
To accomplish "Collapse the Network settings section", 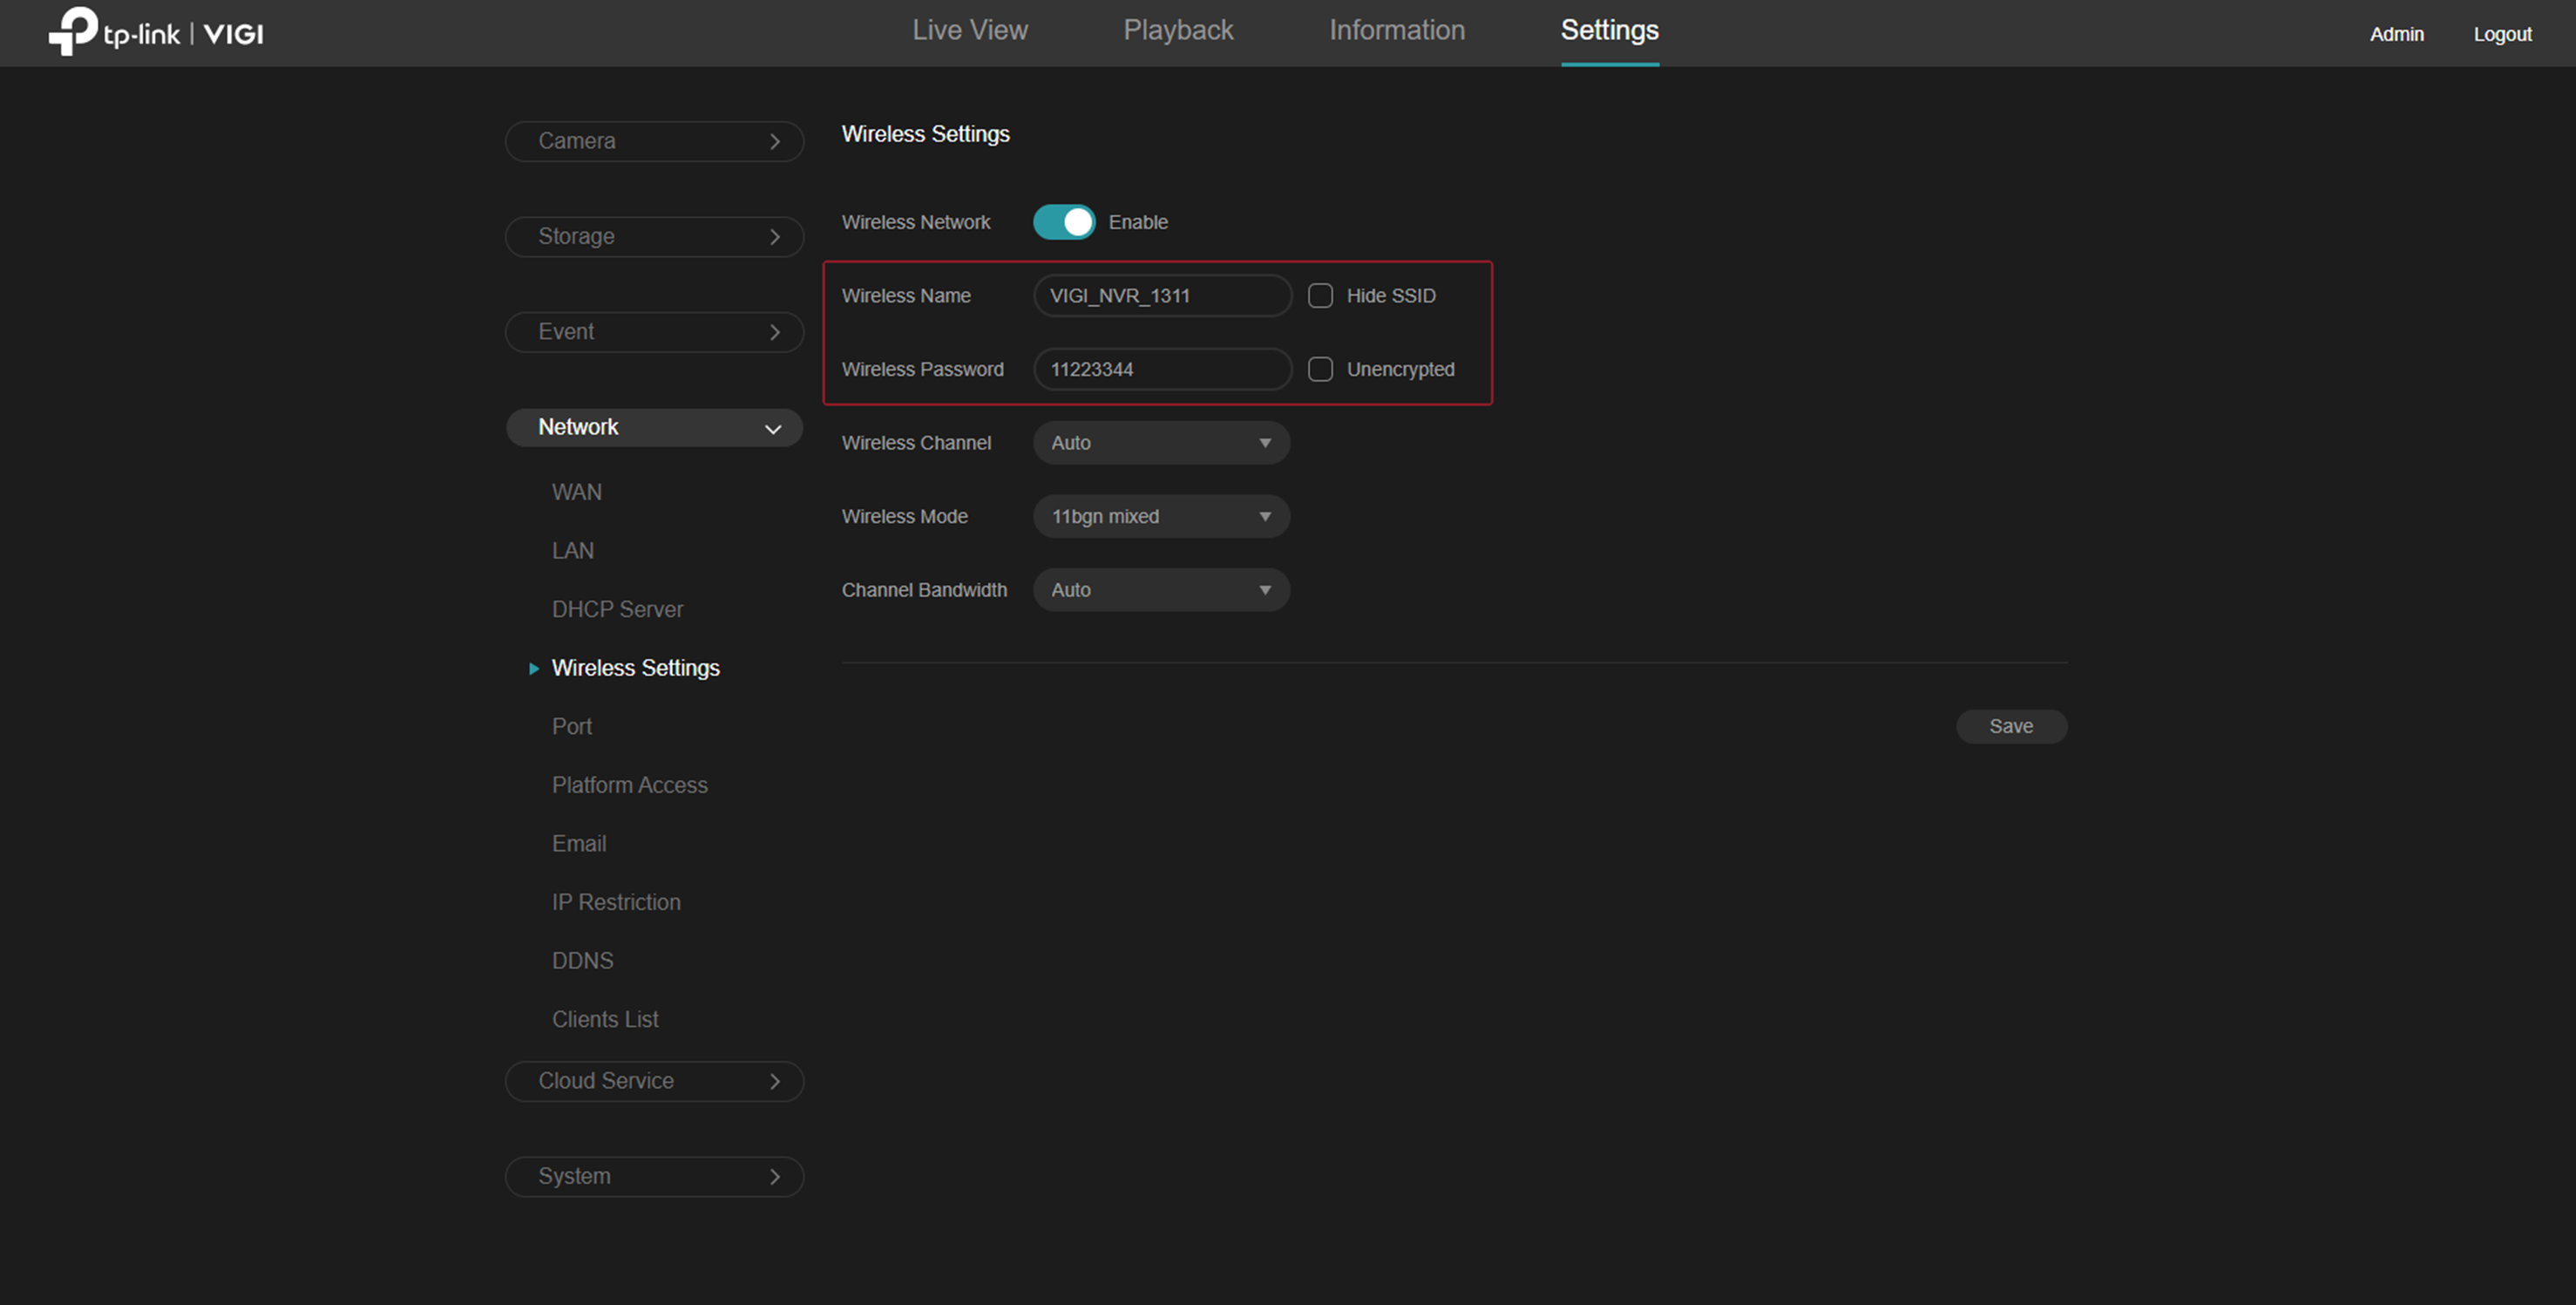I will [654, 427].
